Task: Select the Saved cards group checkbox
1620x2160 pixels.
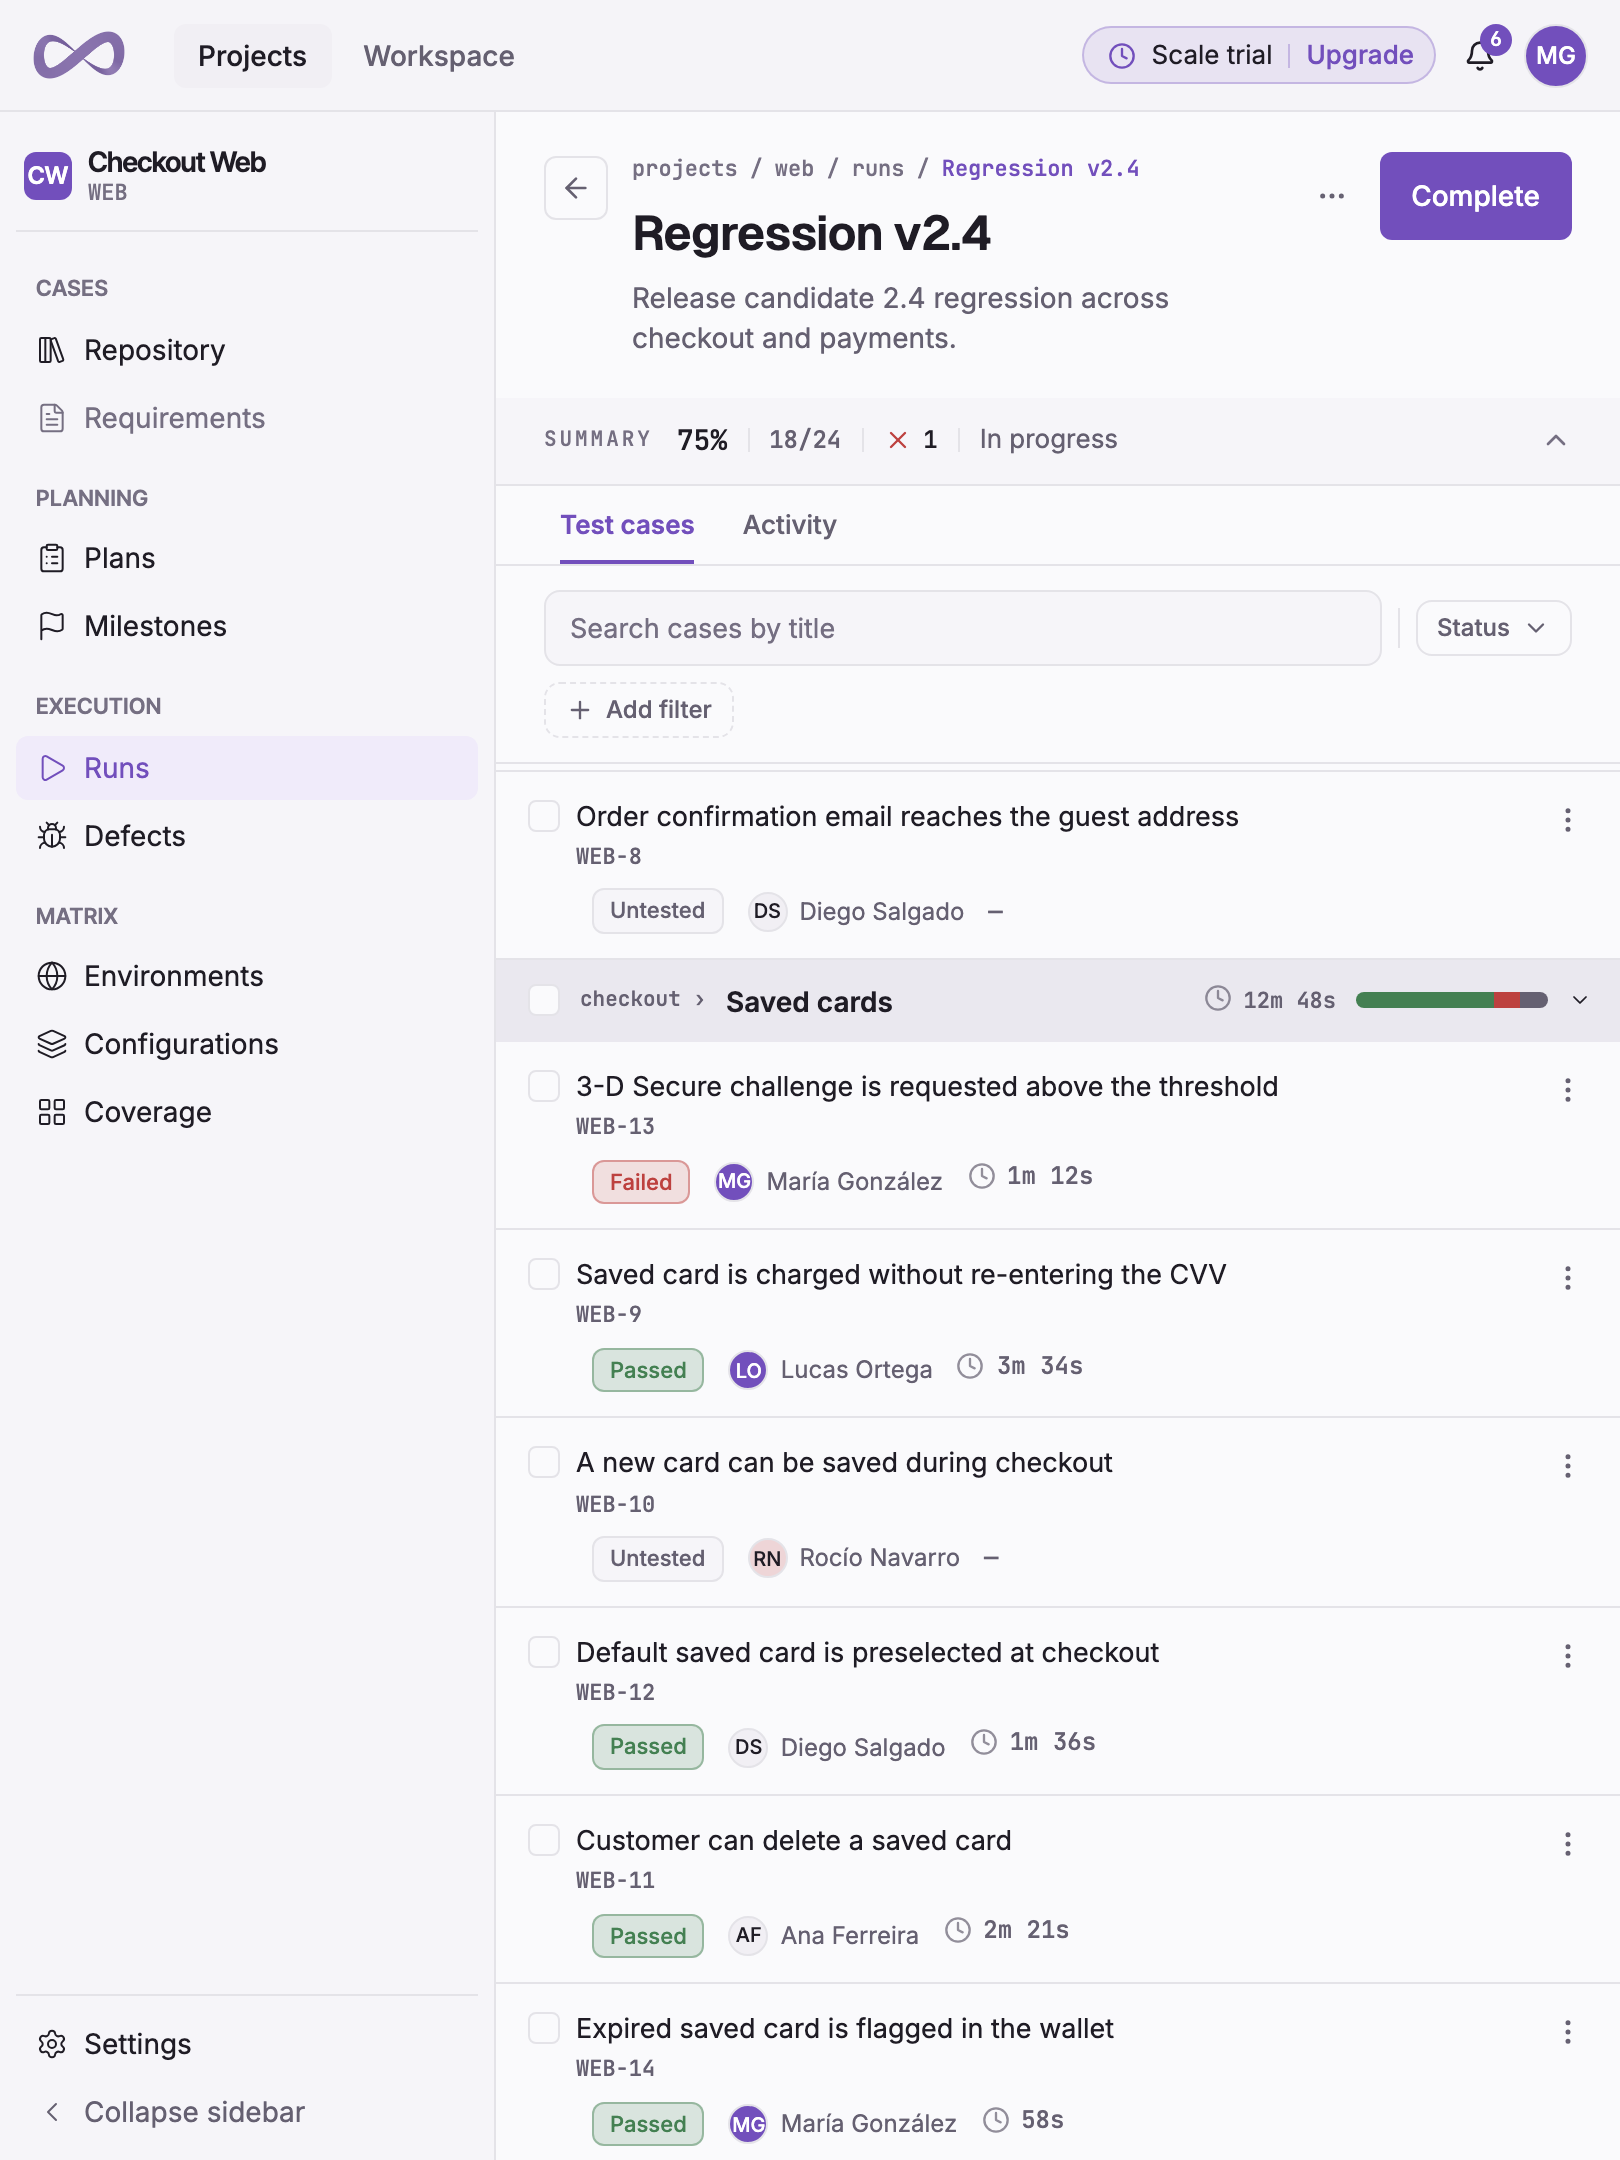Action: (x=544, y=1000)
